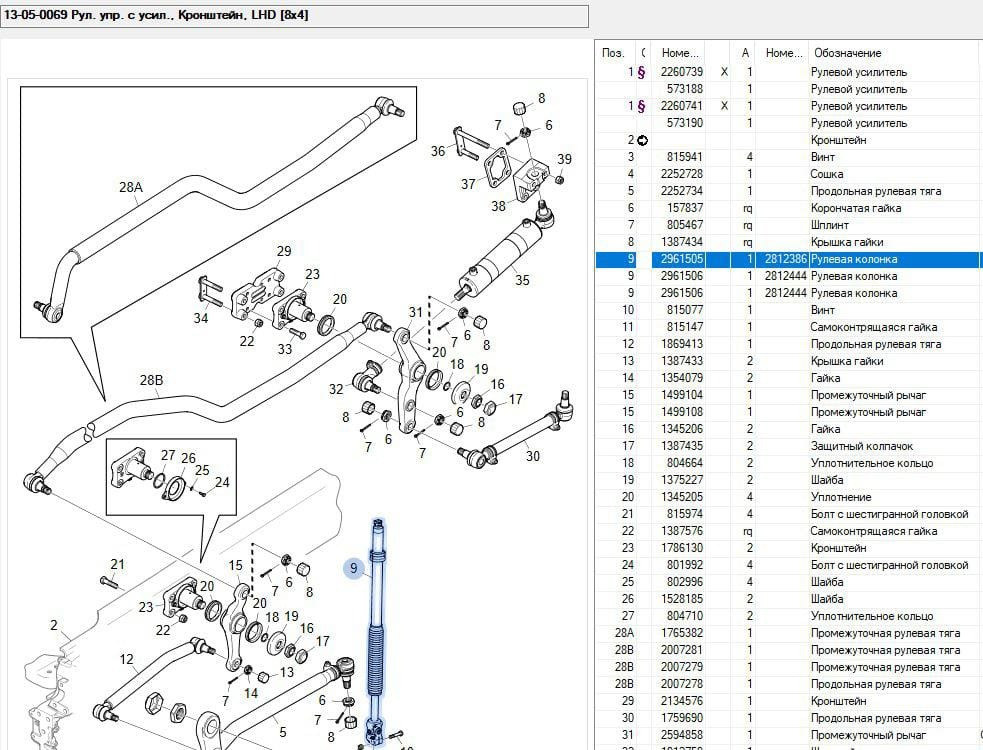
Task: Click part number 1765382 for position 28A
Action: [x=682, y=633]
